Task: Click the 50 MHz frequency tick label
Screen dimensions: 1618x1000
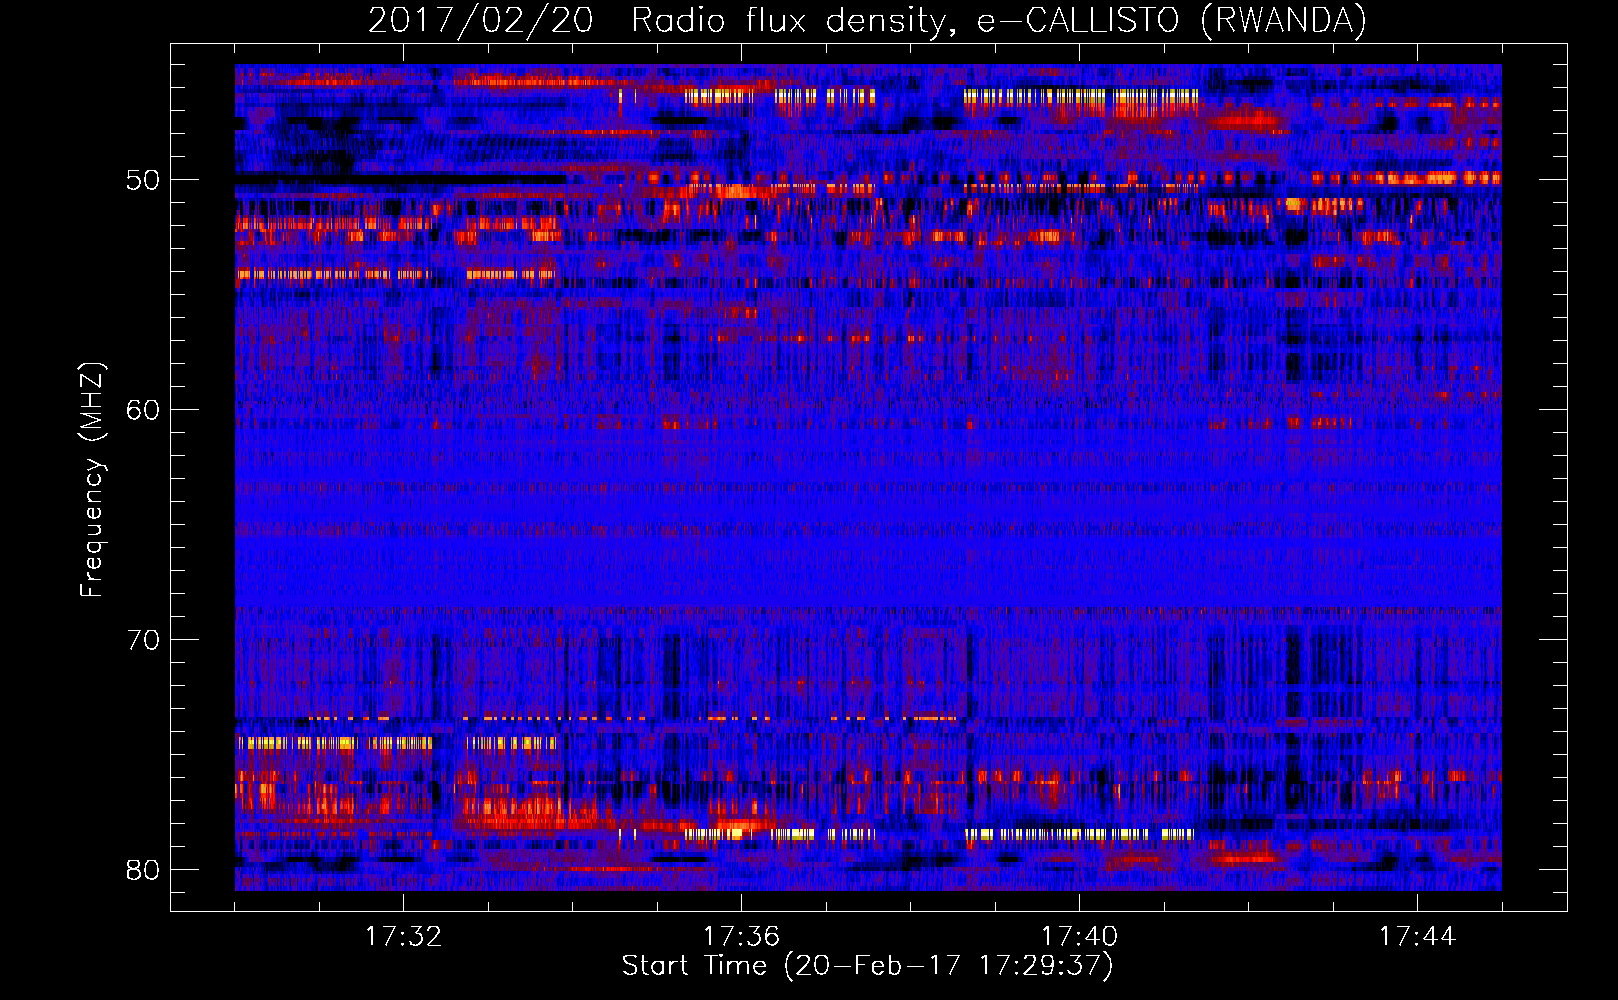Action: point(143,181)
